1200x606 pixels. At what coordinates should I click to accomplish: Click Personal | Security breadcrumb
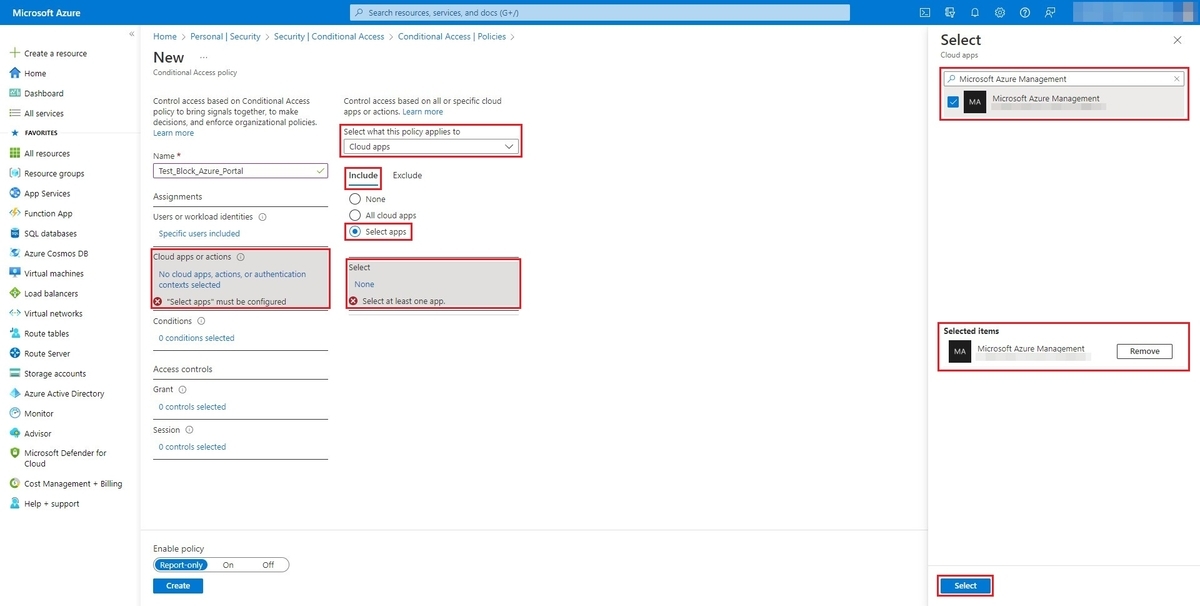click(x=225, y=36)
